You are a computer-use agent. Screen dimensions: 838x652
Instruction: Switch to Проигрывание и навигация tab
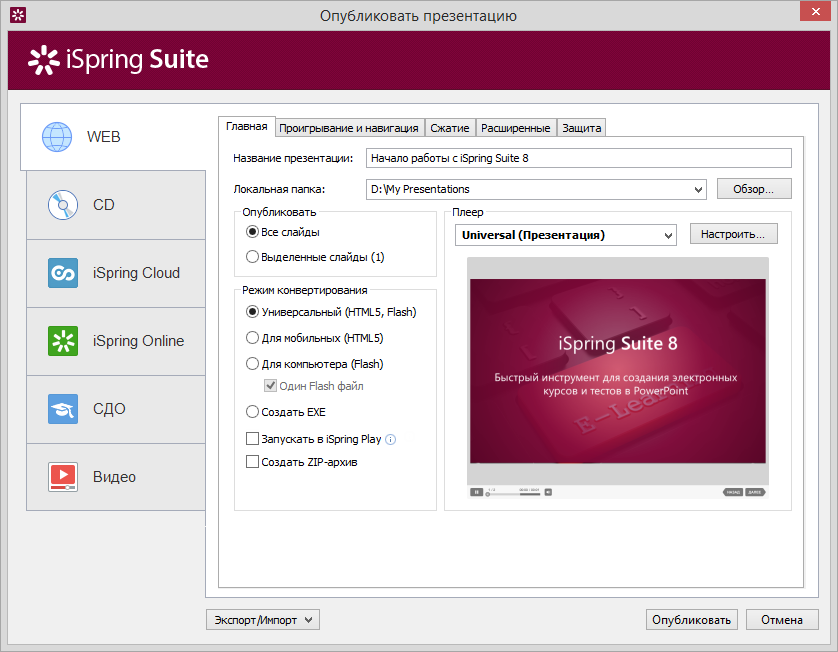tap(348, 128)
